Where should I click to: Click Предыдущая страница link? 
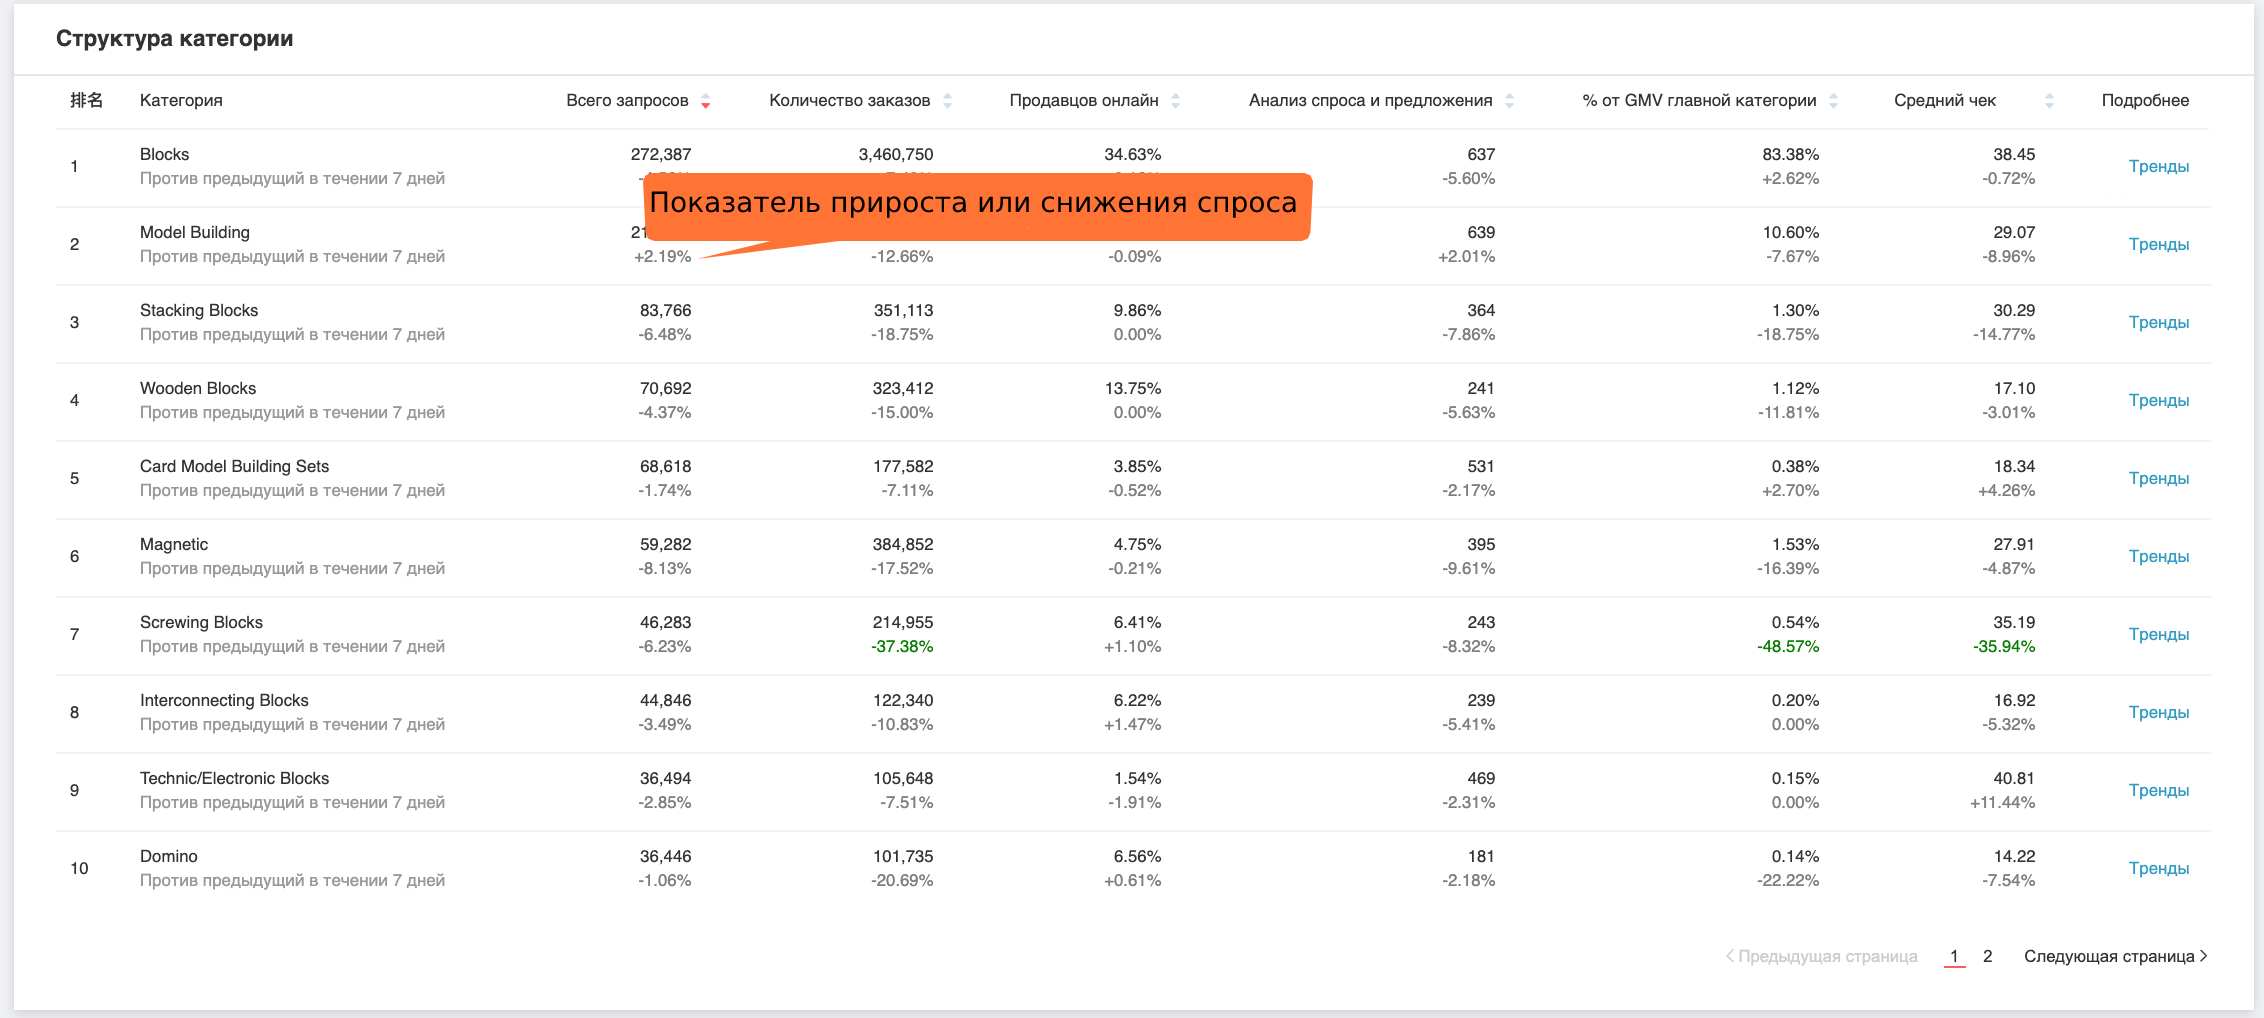[x=1821, y=956]
